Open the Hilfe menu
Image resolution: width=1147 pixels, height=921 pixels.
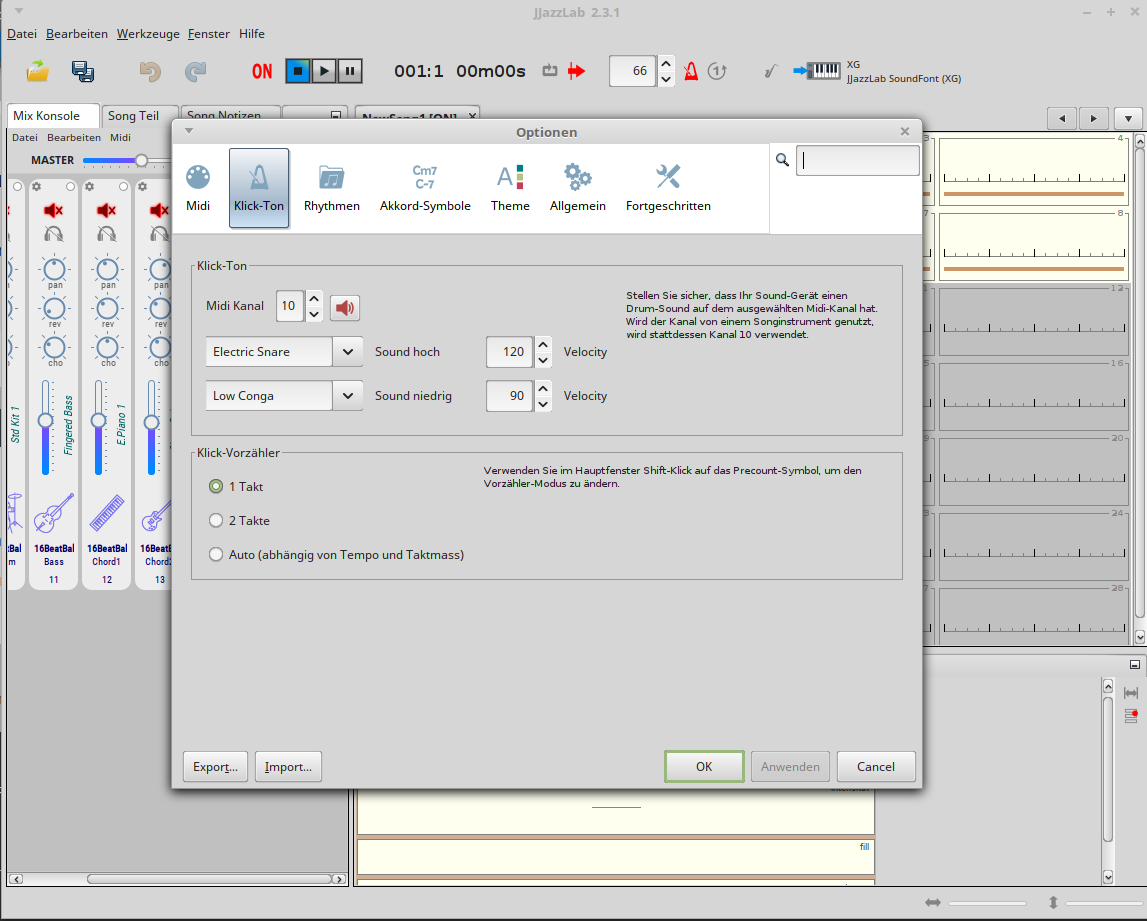click(x=252, y=34)
